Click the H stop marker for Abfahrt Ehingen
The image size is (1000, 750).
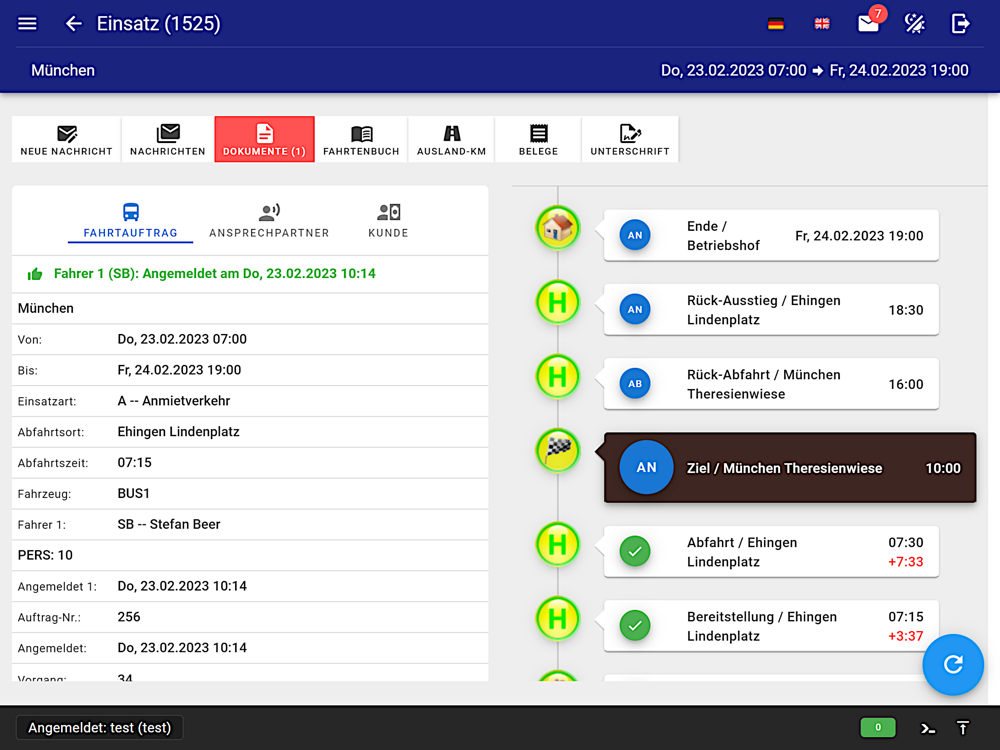click(x=558, y=545)
